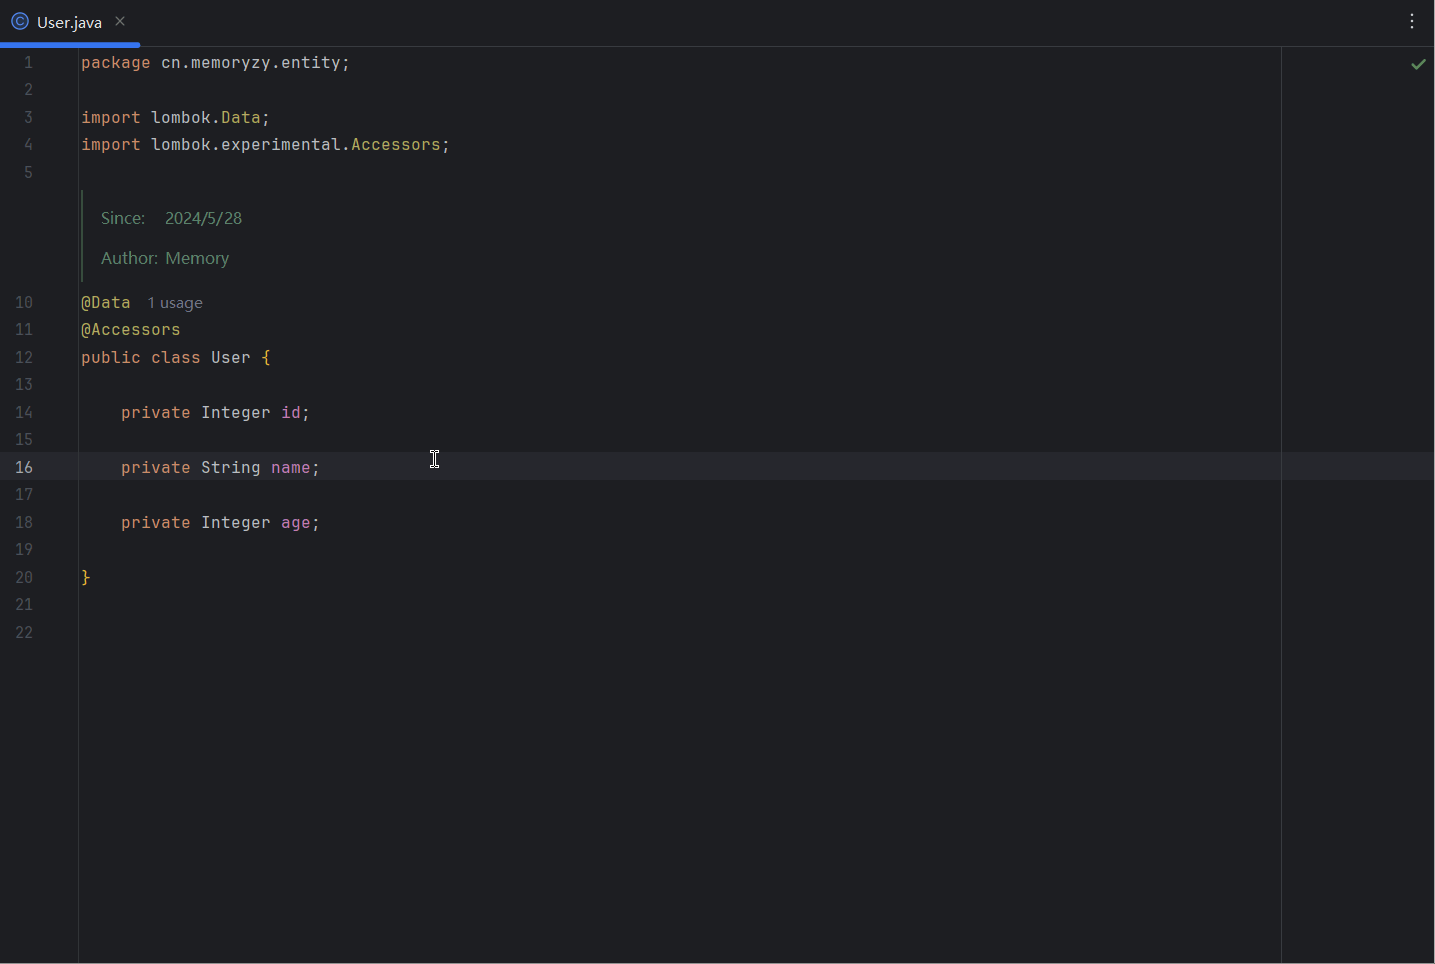
Task: Click the closing brace on line 20
Action: click(86, 577)
